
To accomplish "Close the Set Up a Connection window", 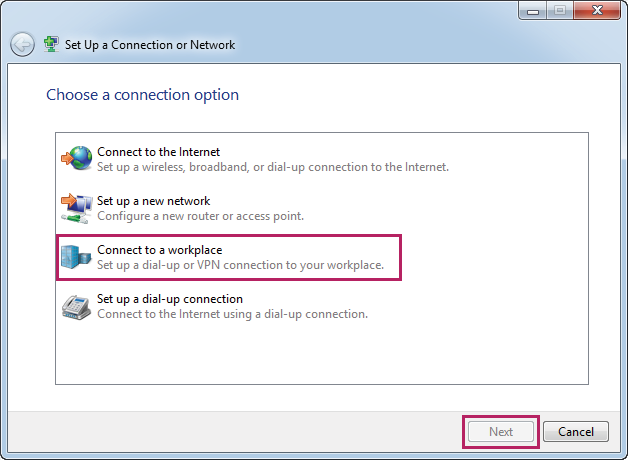I will (596, 12).
